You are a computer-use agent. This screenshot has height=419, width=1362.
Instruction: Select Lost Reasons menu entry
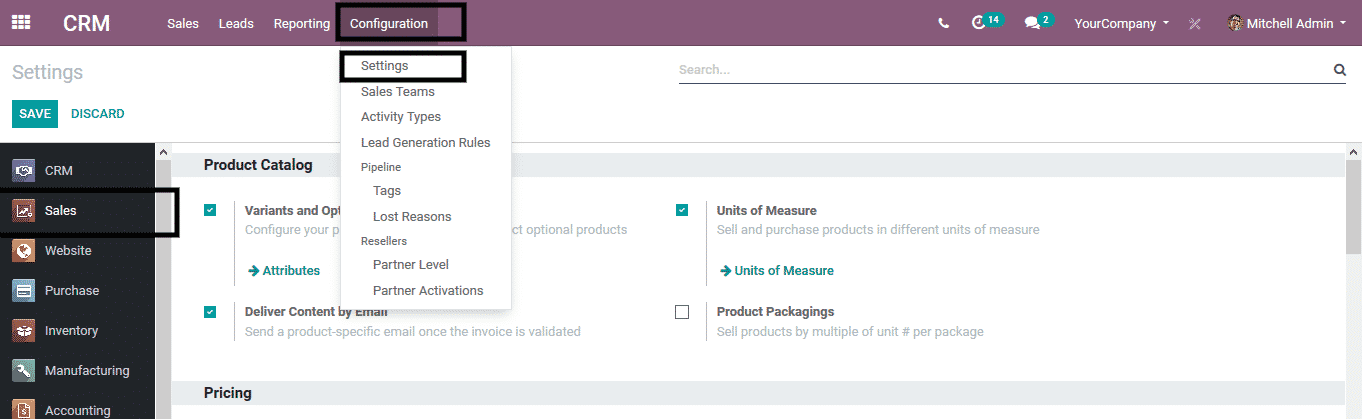click(x=412, y=217)
